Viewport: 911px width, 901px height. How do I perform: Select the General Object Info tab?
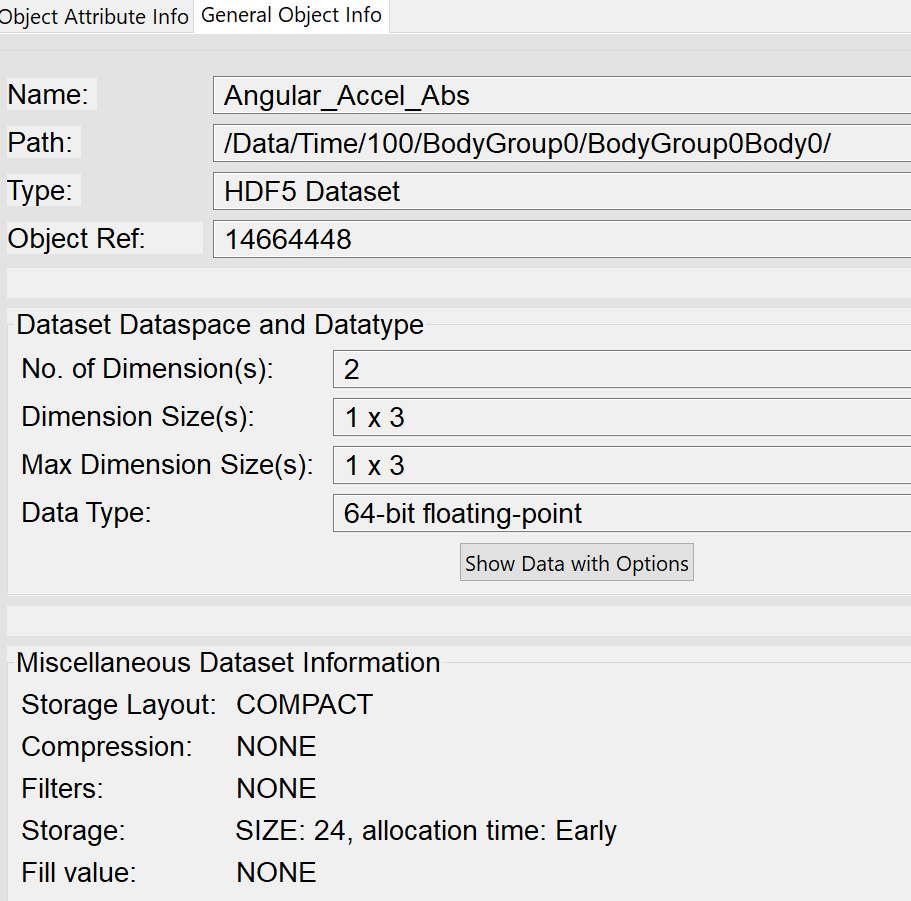[x=291, y=16]
